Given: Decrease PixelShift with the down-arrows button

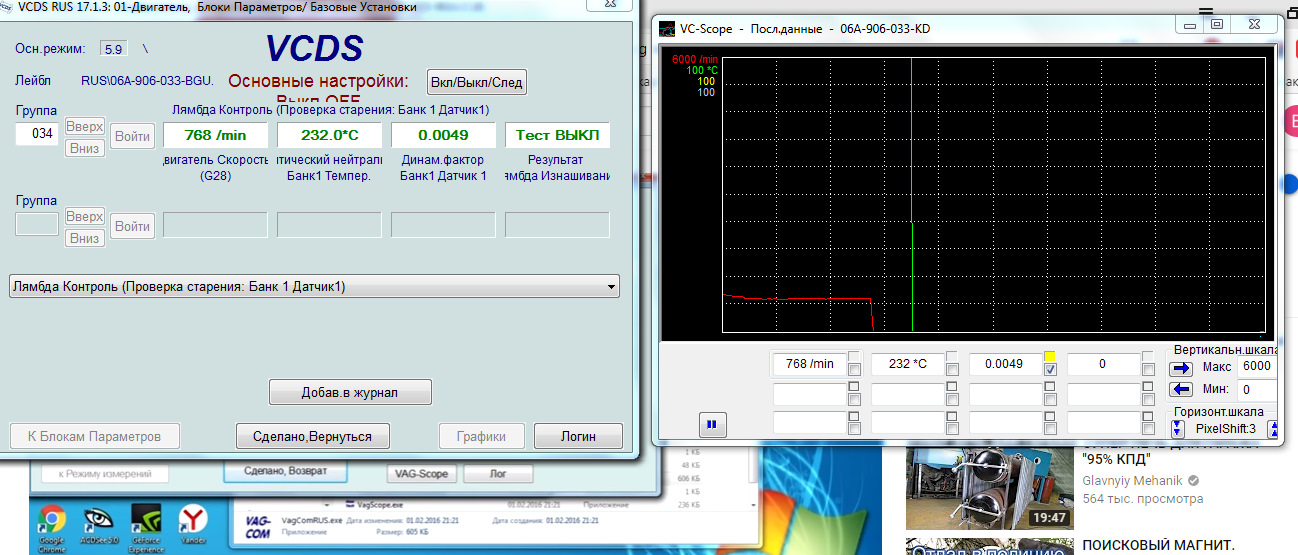Looking at the screenshot, I should tap(1177, 428).
